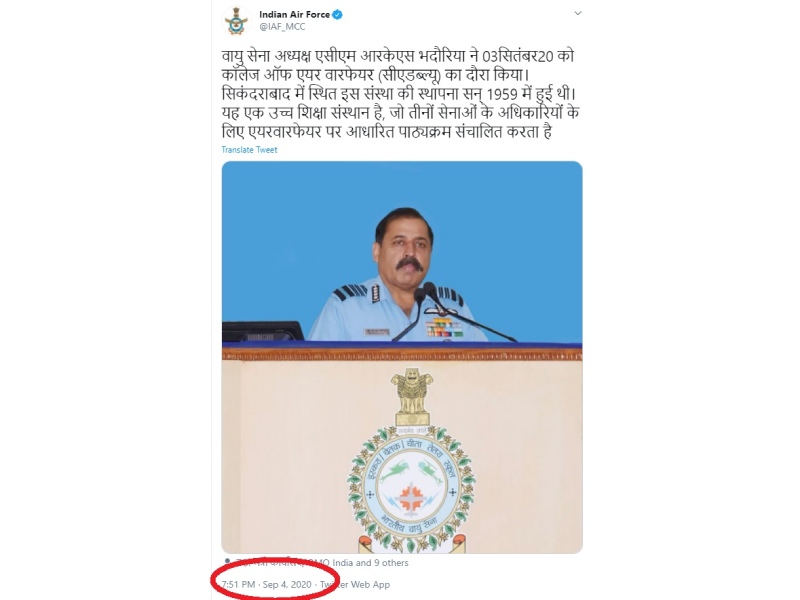Viewport: 800px width, 600px height.
Task: Click the blue verified badge
Action: pyautogui.click(x=337, y=15)
